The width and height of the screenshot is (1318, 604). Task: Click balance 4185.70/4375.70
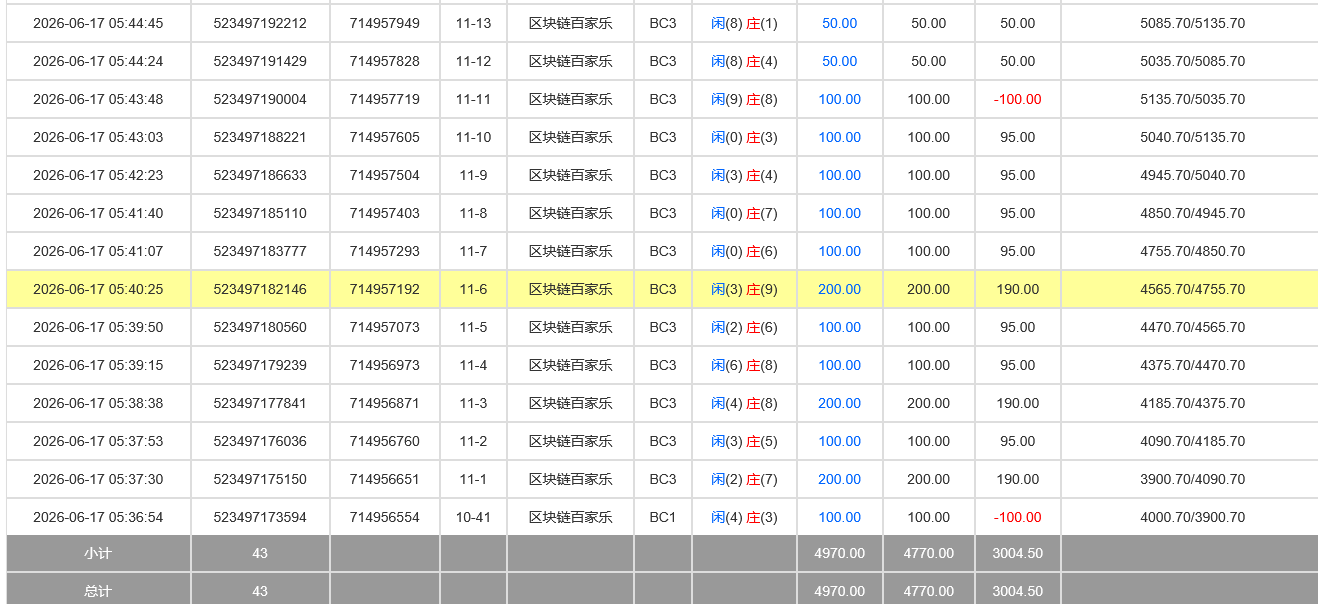coord(1193,403)
